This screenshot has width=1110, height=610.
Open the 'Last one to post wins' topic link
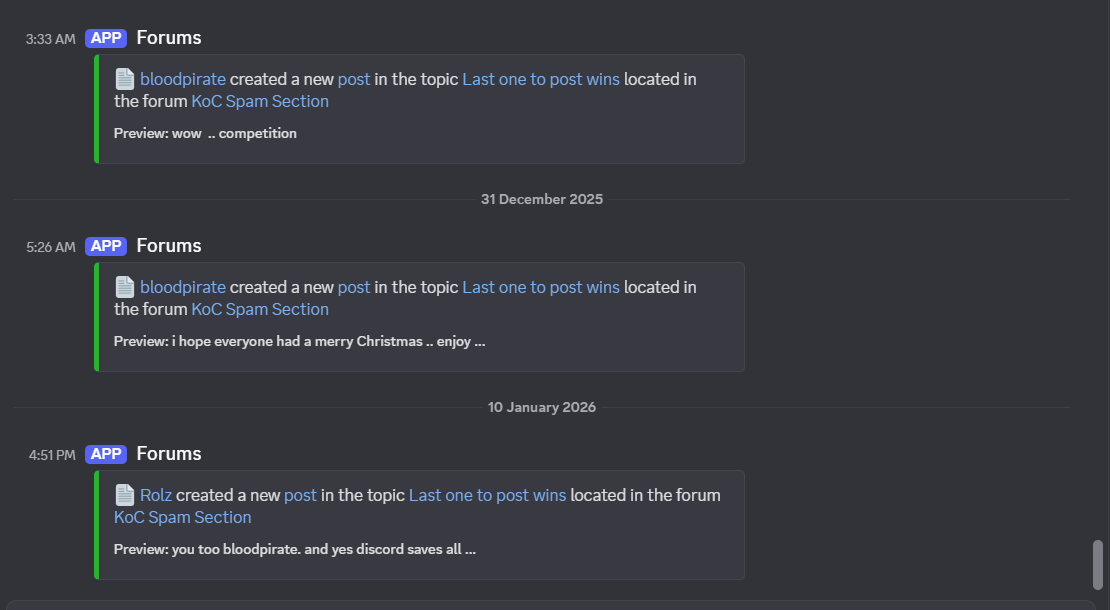click(x=540, y=79)
